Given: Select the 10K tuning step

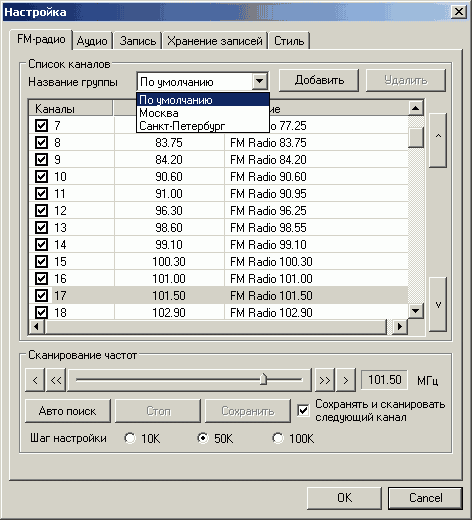Looking at the screenshot, I should (x=130, y=438).
